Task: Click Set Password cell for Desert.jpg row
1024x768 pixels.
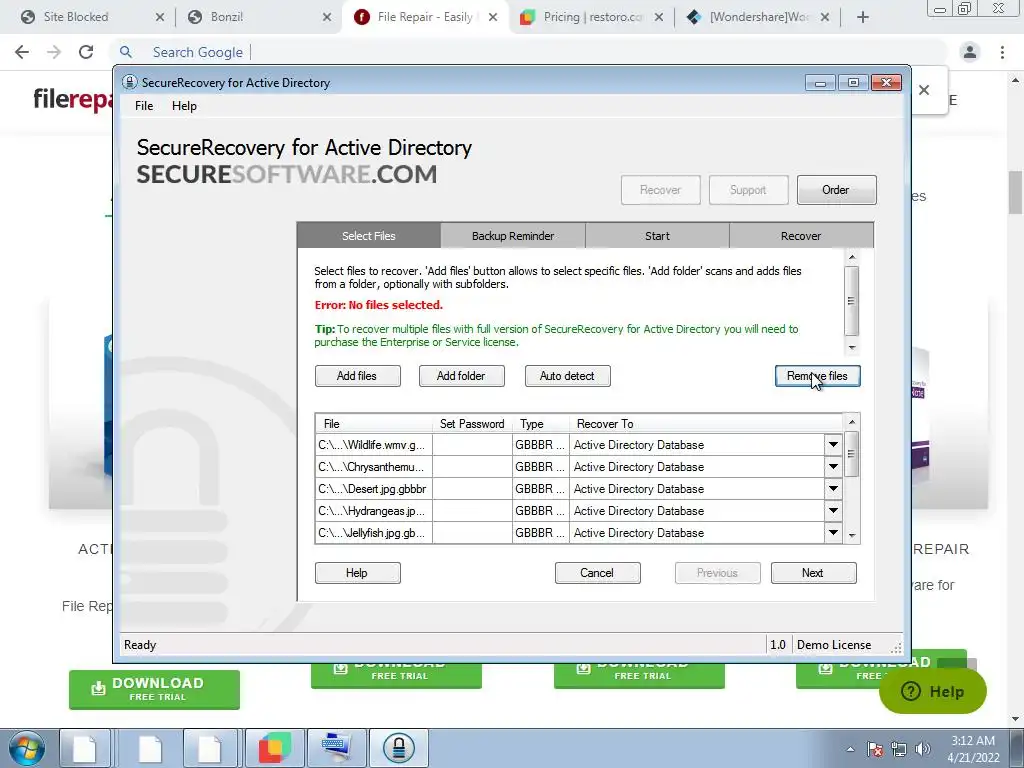Action: [472, 488]
